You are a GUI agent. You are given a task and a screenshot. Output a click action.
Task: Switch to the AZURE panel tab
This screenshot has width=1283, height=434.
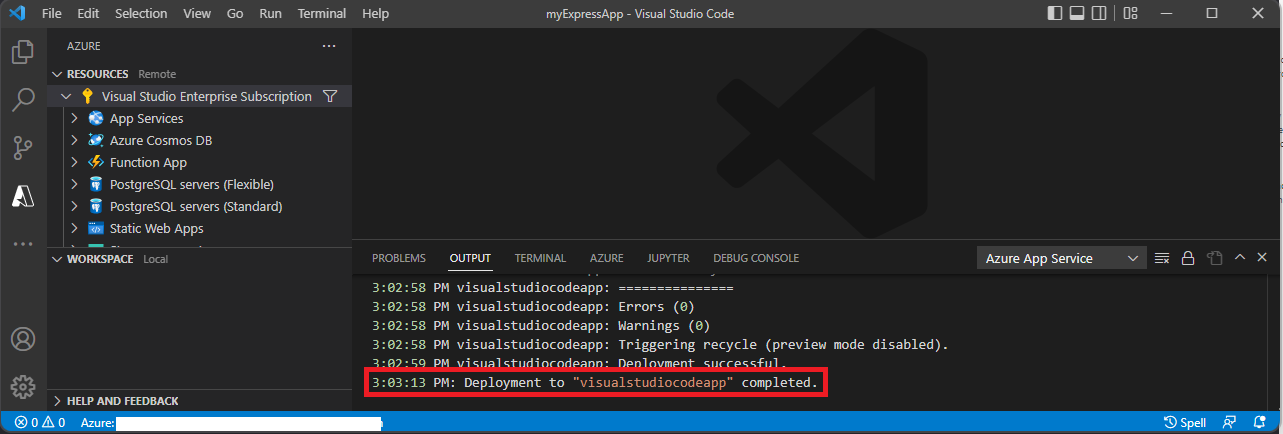[607, 258]
